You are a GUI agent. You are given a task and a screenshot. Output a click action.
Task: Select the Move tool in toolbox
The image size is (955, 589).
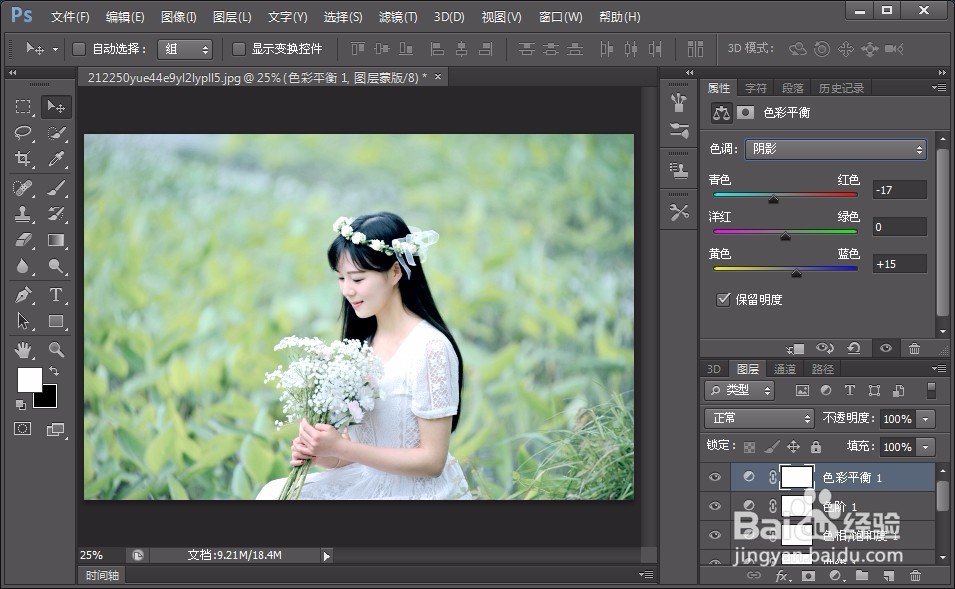pos(56,107)
